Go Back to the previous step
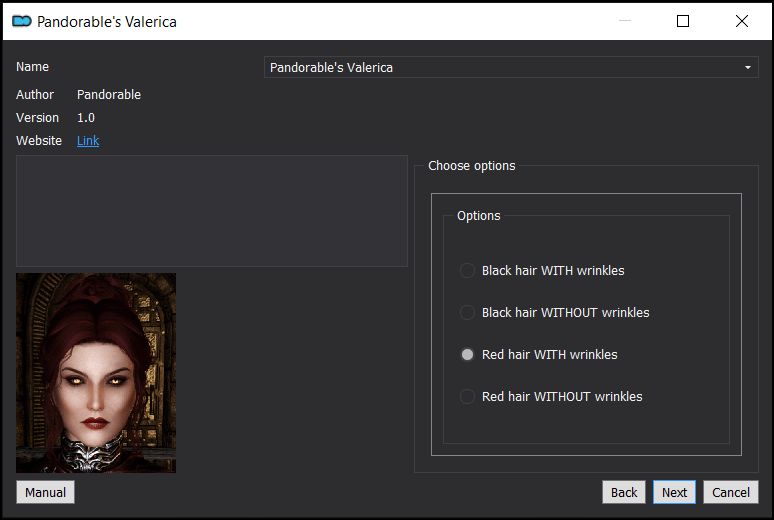The height and width of the screenshot is (520, 774). pyautogui.click(x=623, y=492)
